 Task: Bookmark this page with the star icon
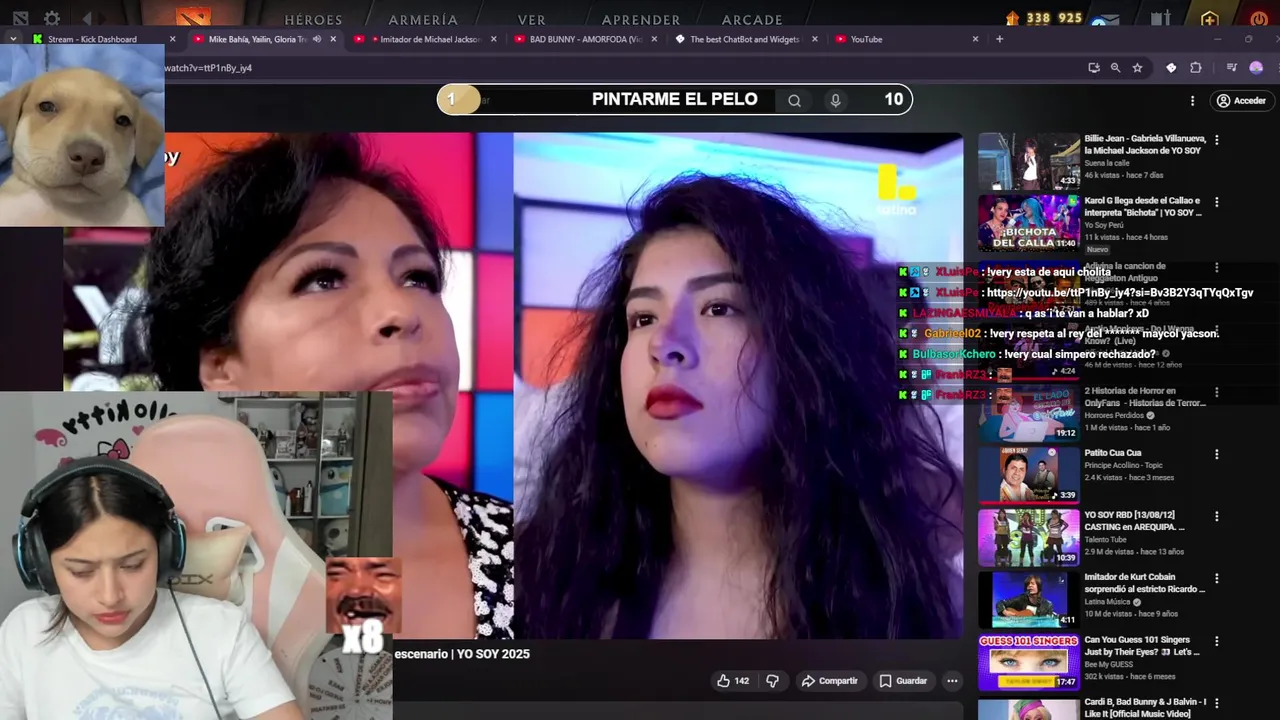[x=1137, y=68]
